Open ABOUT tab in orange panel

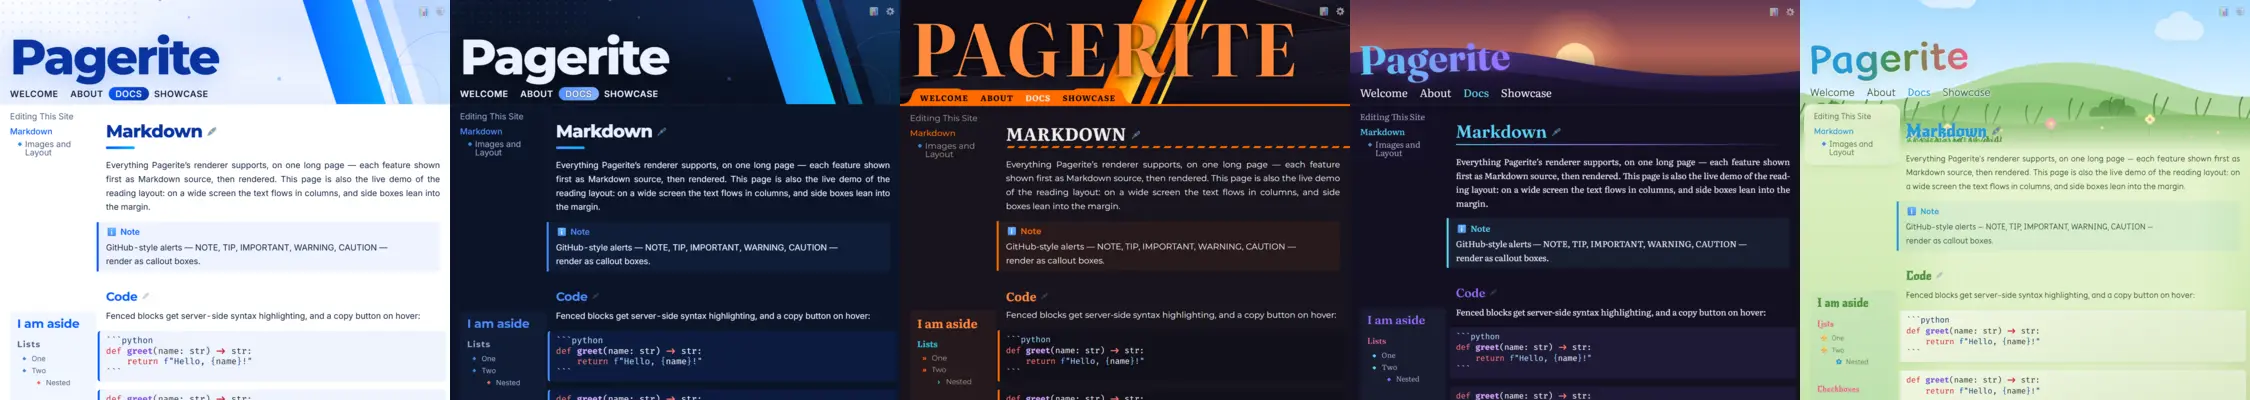pos(997,98)
